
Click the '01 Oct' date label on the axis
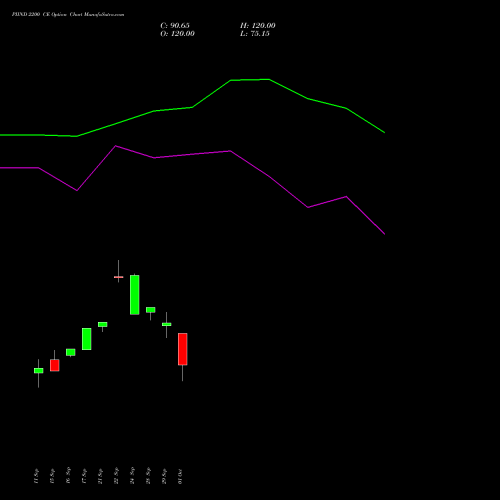tap(180, 476)
